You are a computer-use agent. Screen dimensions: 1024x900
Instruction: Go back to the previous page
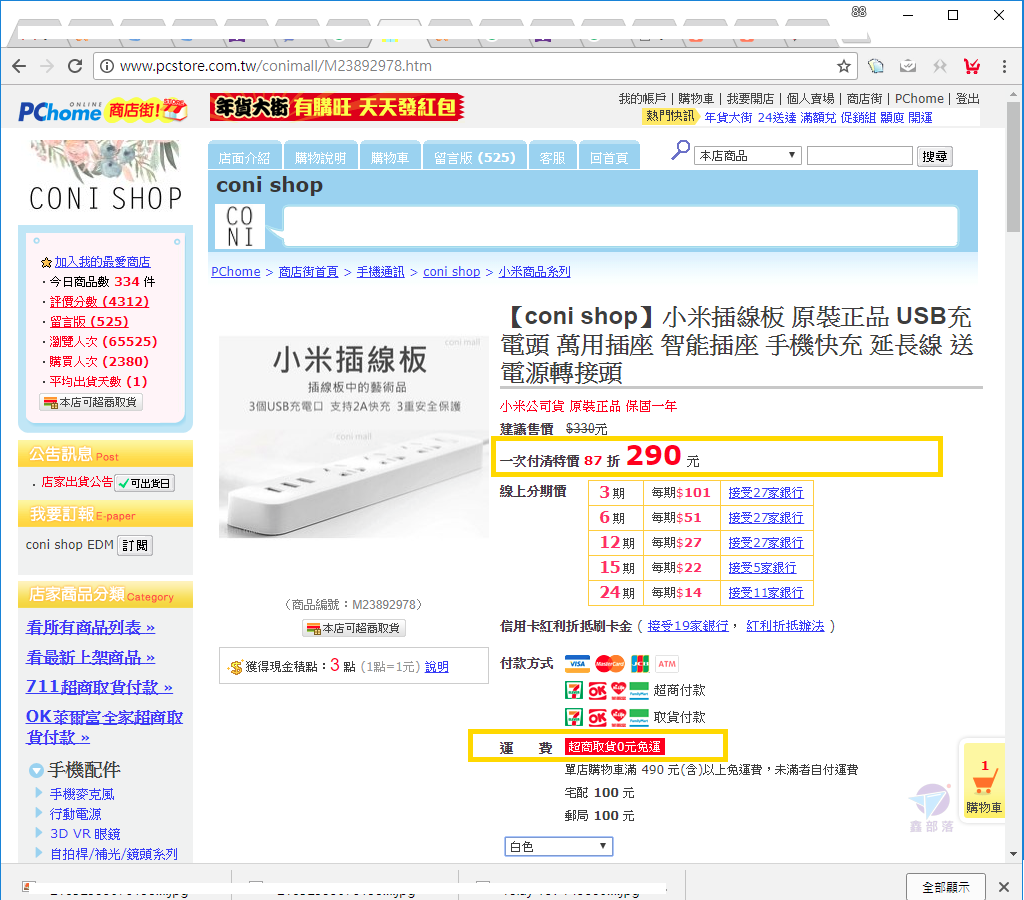[20, 66]
